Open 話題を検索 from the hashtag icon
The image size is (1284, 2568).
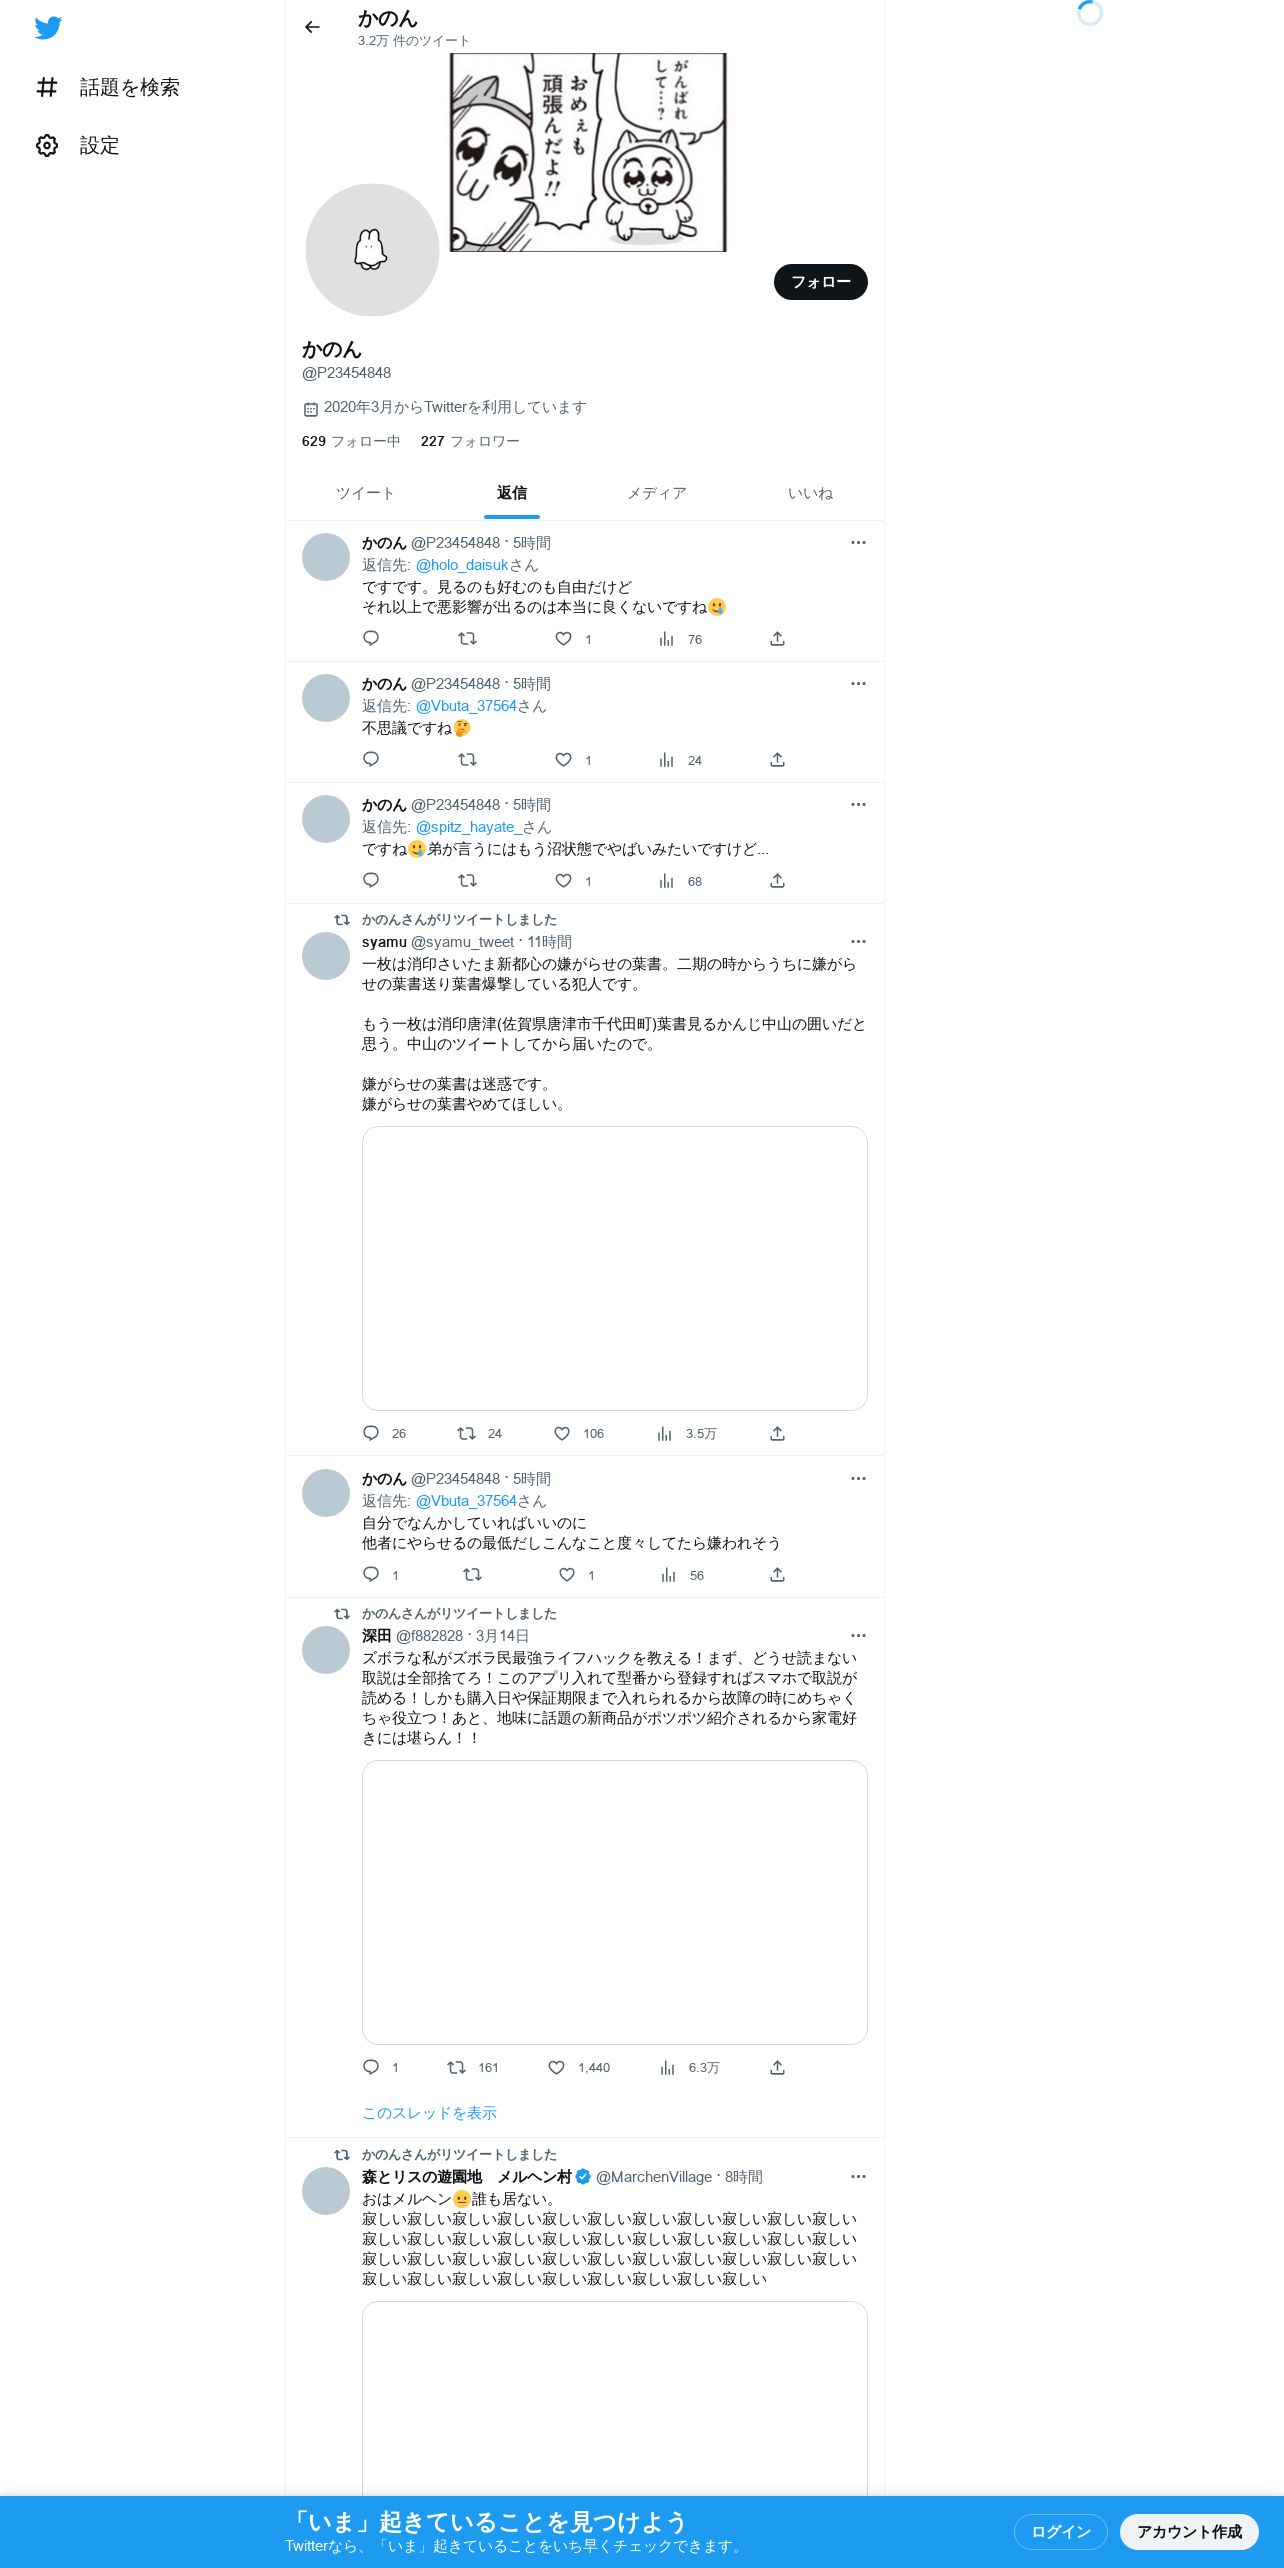pos(47,87)
